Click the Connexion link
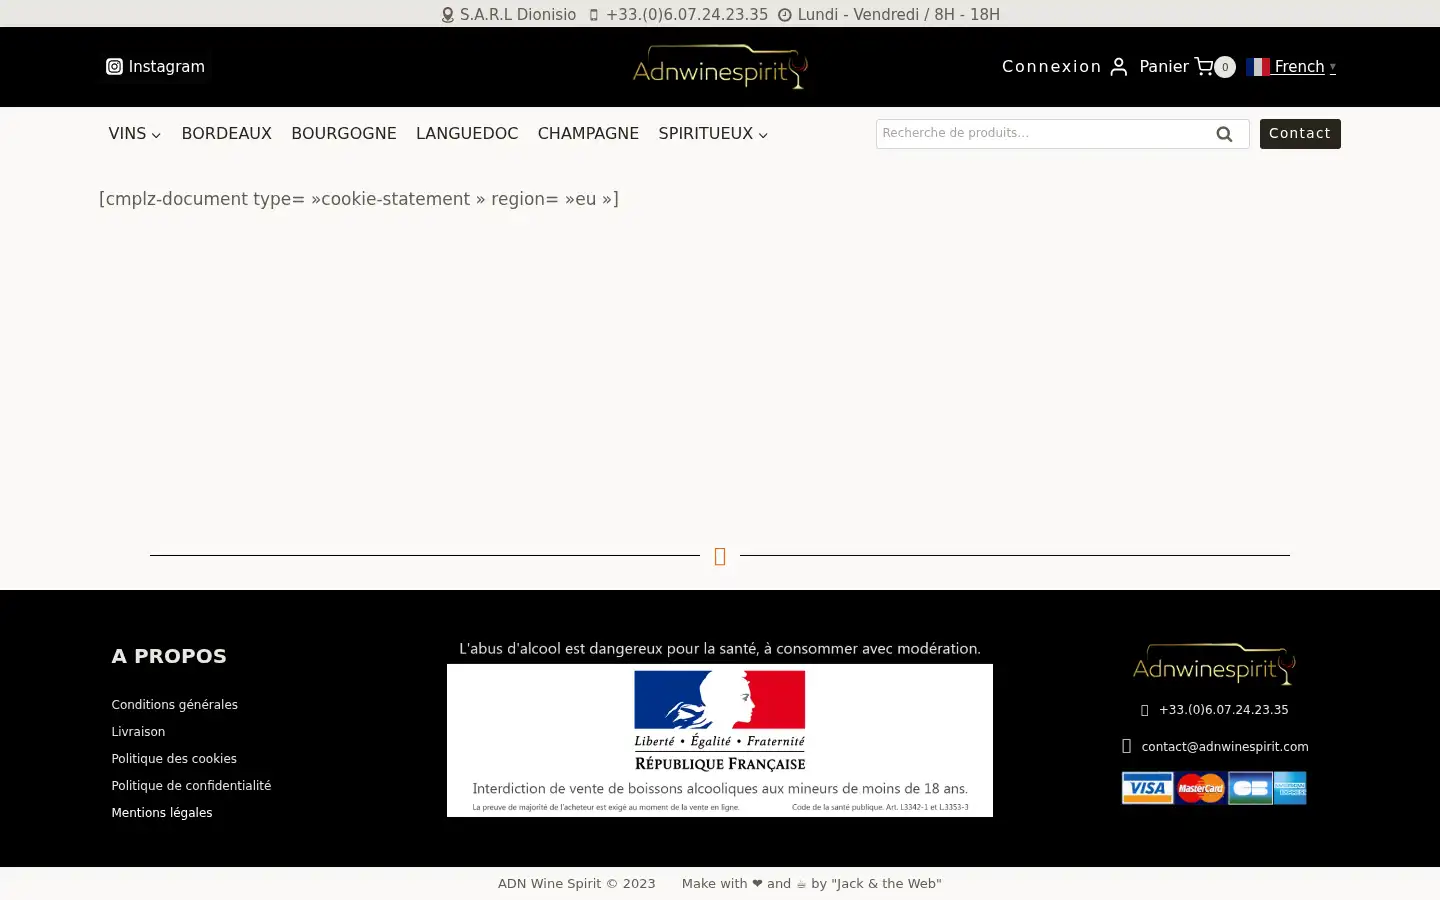1440x900 pixels. [1052, 67]
